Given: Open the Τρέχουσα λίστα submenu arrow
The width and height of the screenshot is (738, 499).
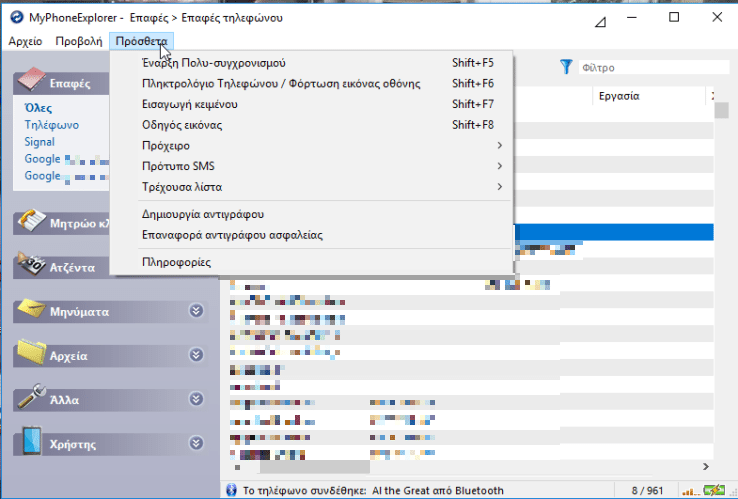Looking at the screenshot, I should click(499, 187).
